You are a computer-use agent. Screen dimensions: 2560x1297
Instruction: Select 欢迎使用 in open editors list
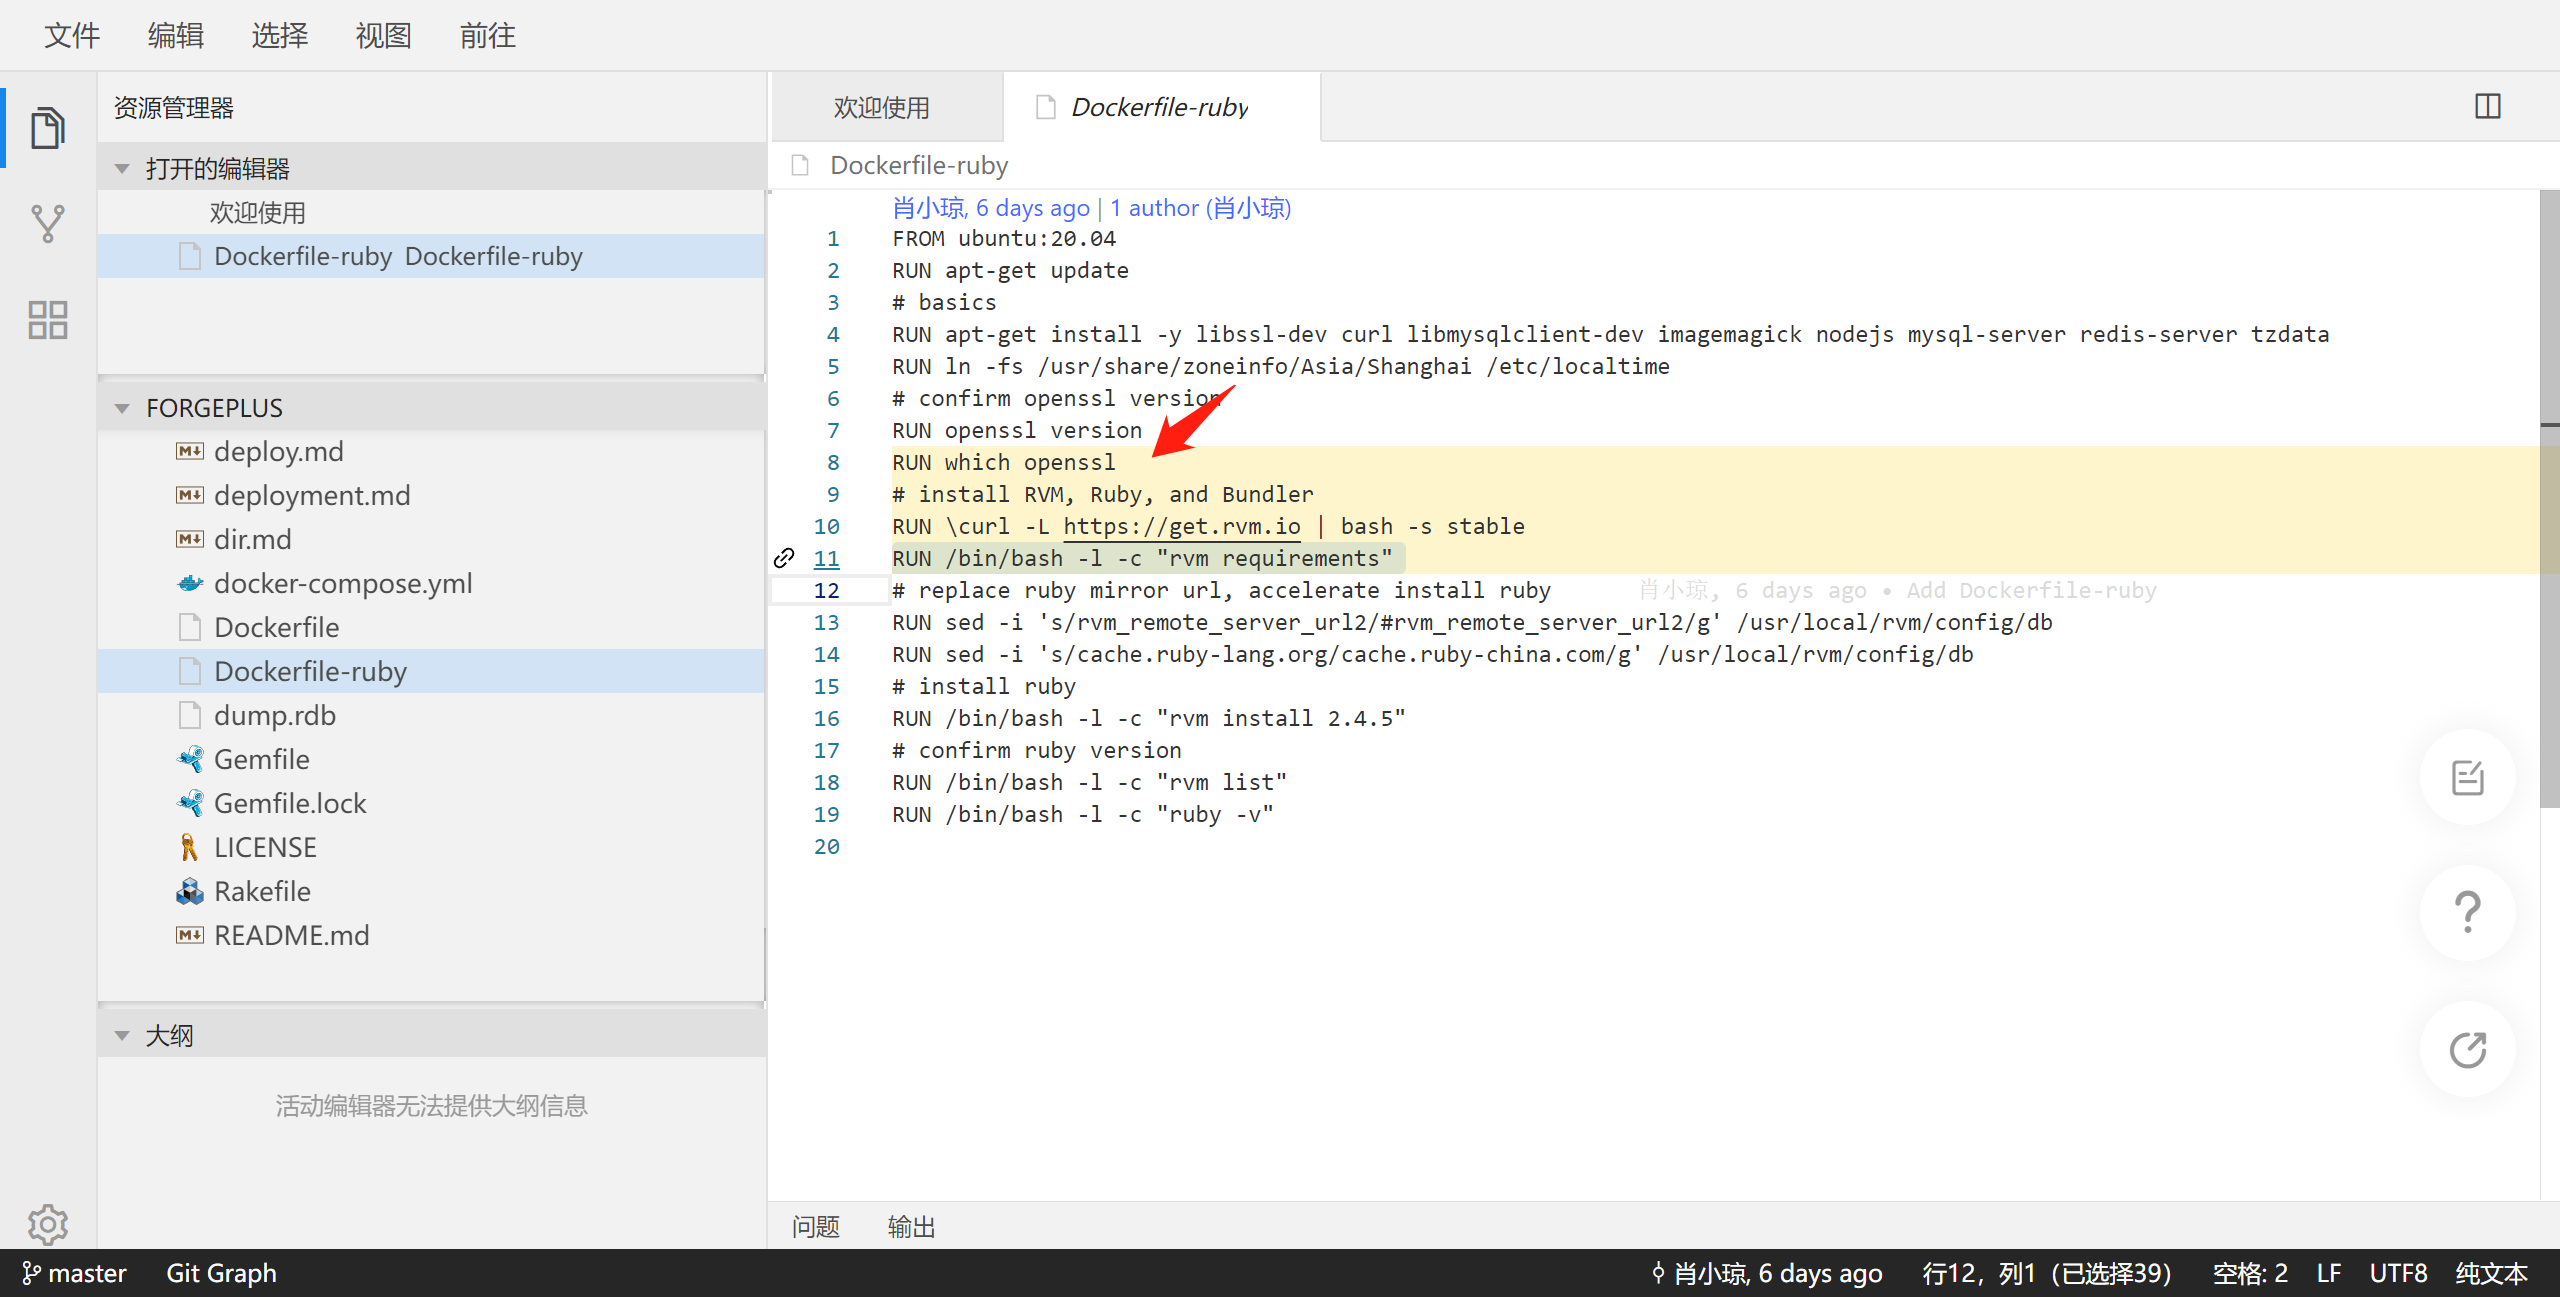[x=432, y=213]
